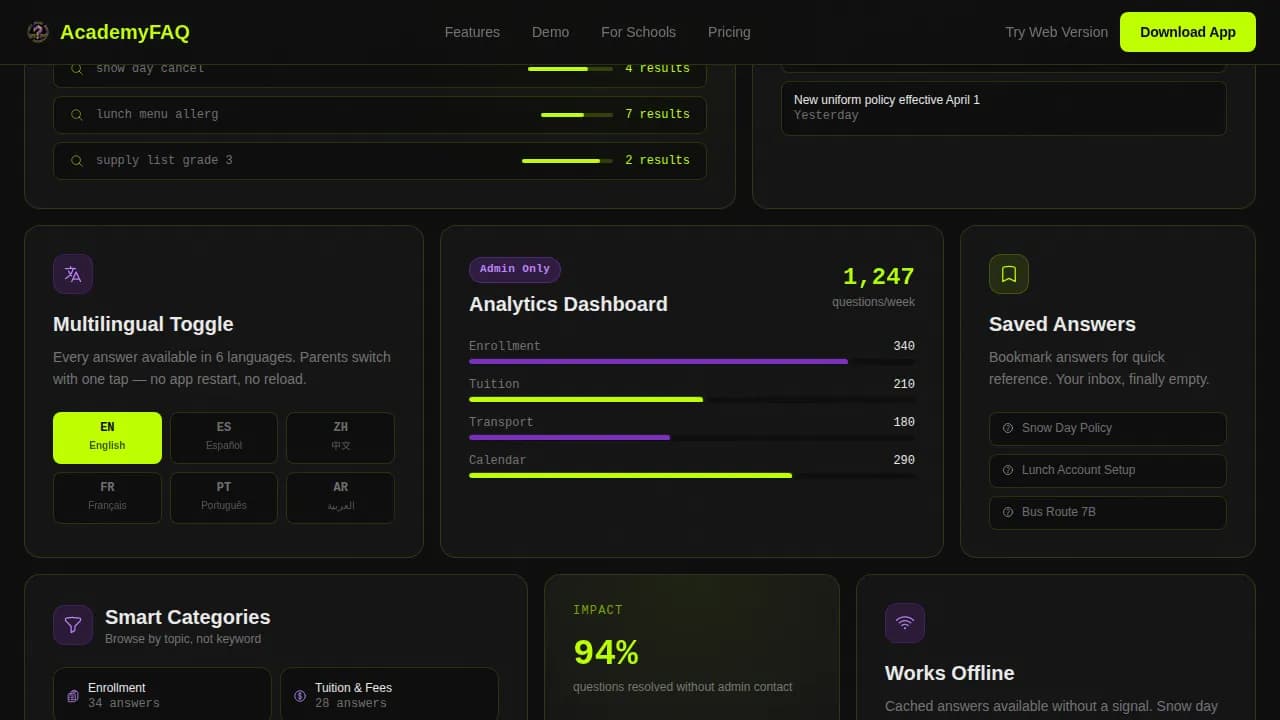Open the Demo nav item
The width and height of the screenshot is (1280, 720).
[550, 32]
